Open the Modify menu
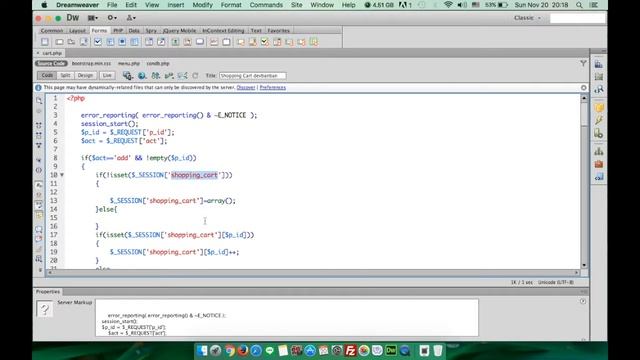This screenshot has height=360, width=640. (x=202, y=5)
